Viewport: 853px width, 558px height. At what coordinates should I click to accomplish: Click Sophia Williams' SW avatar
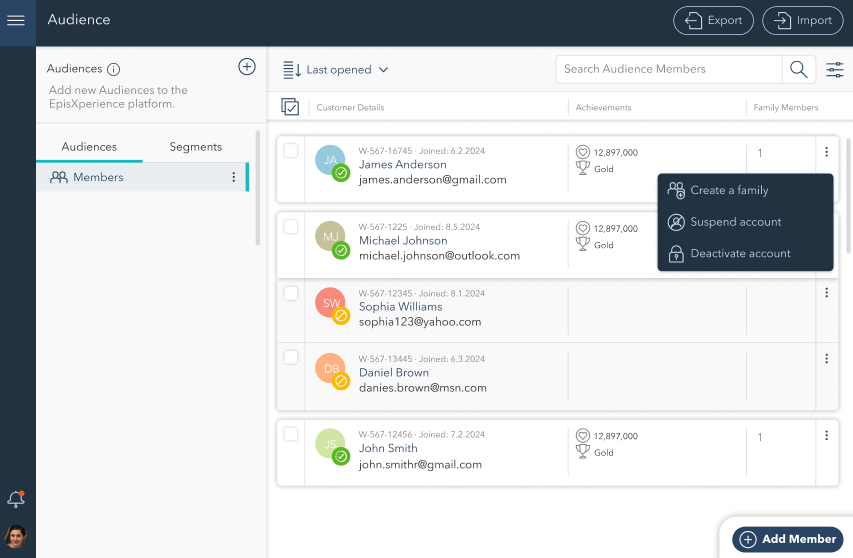click(x=330, y=302)
